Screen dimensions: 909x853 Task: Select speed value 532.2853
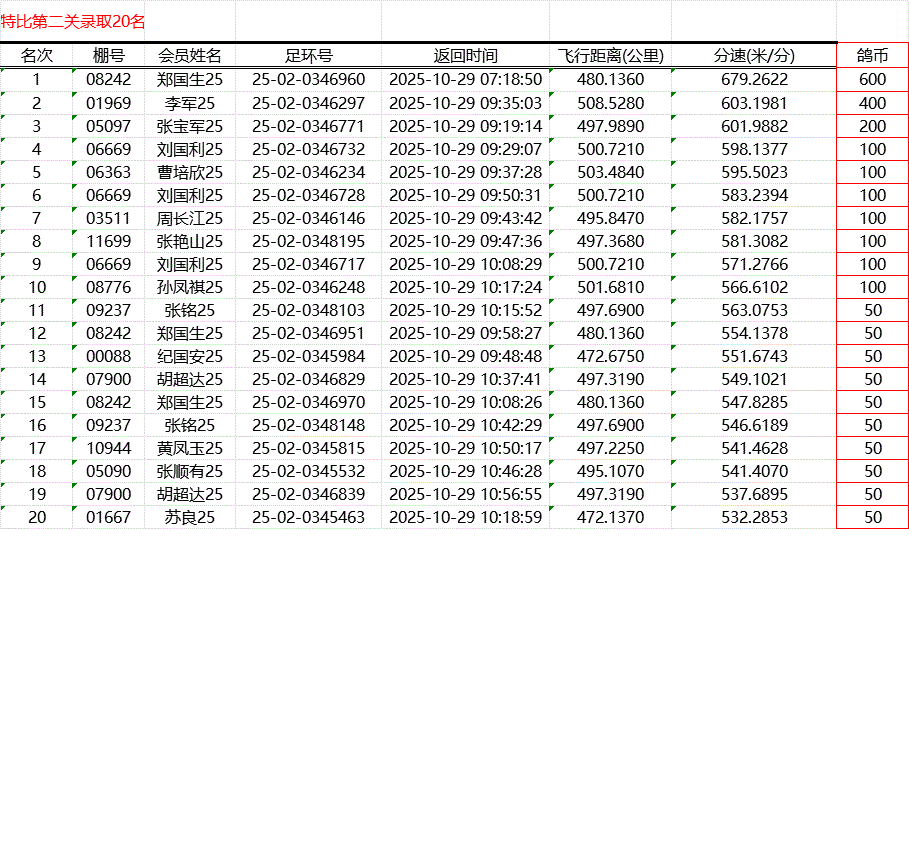(754, 517)
